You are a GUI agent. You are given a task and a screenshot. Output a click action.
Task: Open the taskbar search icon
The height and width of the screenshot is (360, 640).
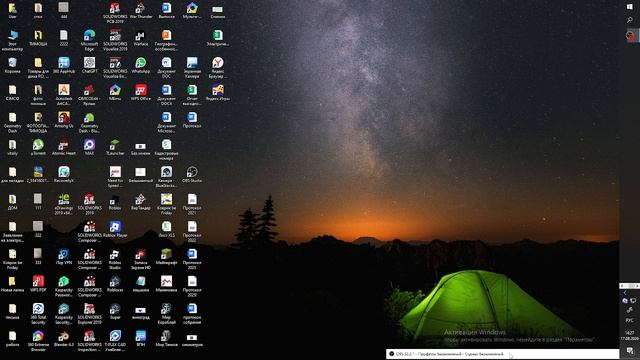630,20
